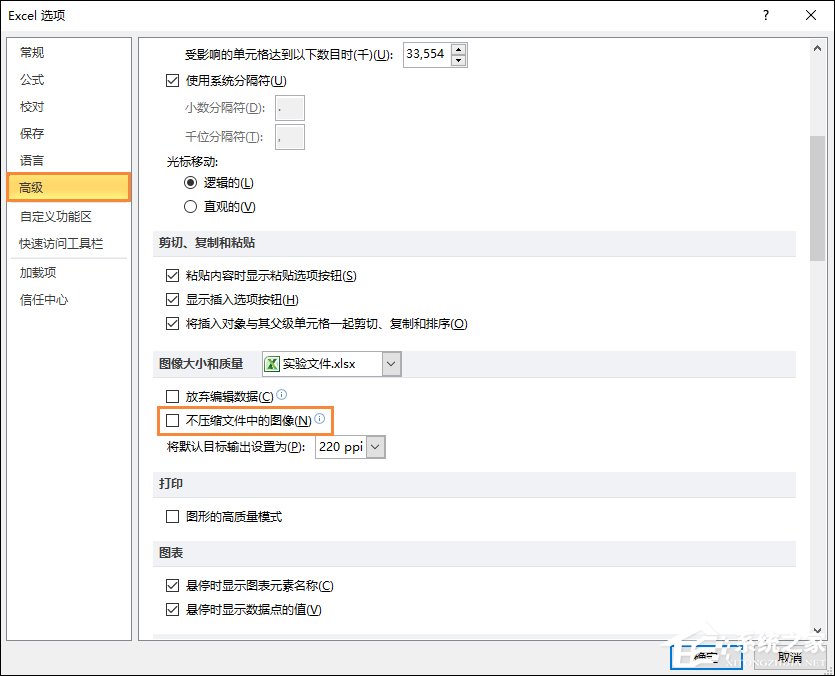
Task: Enable 不压缩文件中的图像
Action: click(x=172, y=421)
